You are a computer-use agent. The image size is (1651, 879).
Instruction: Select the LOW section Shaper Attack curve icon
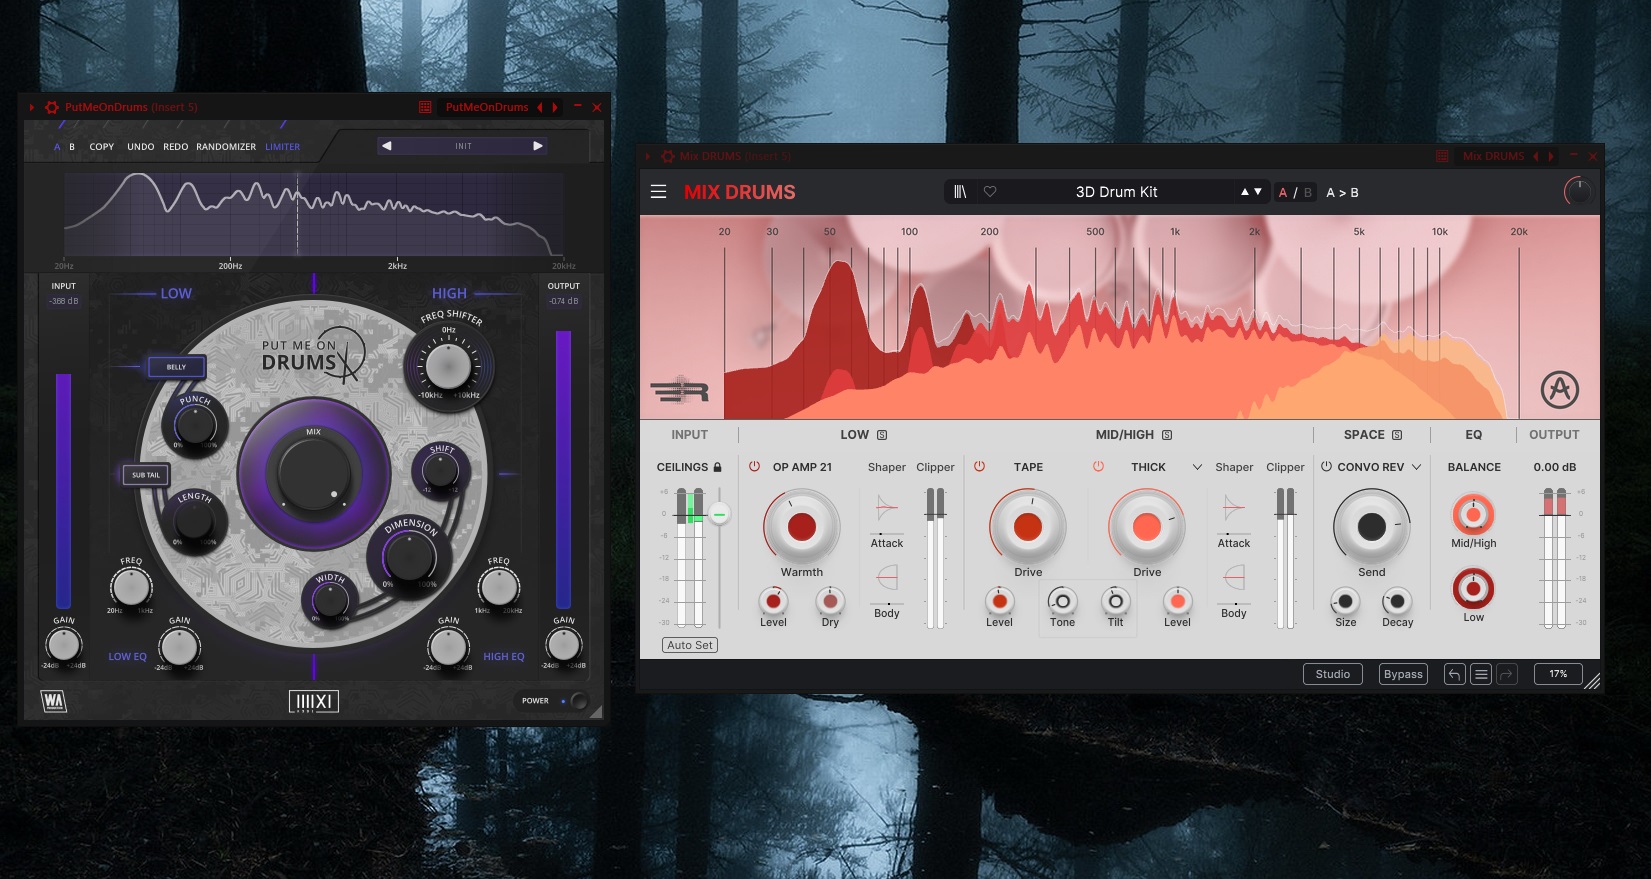point(887,509)
